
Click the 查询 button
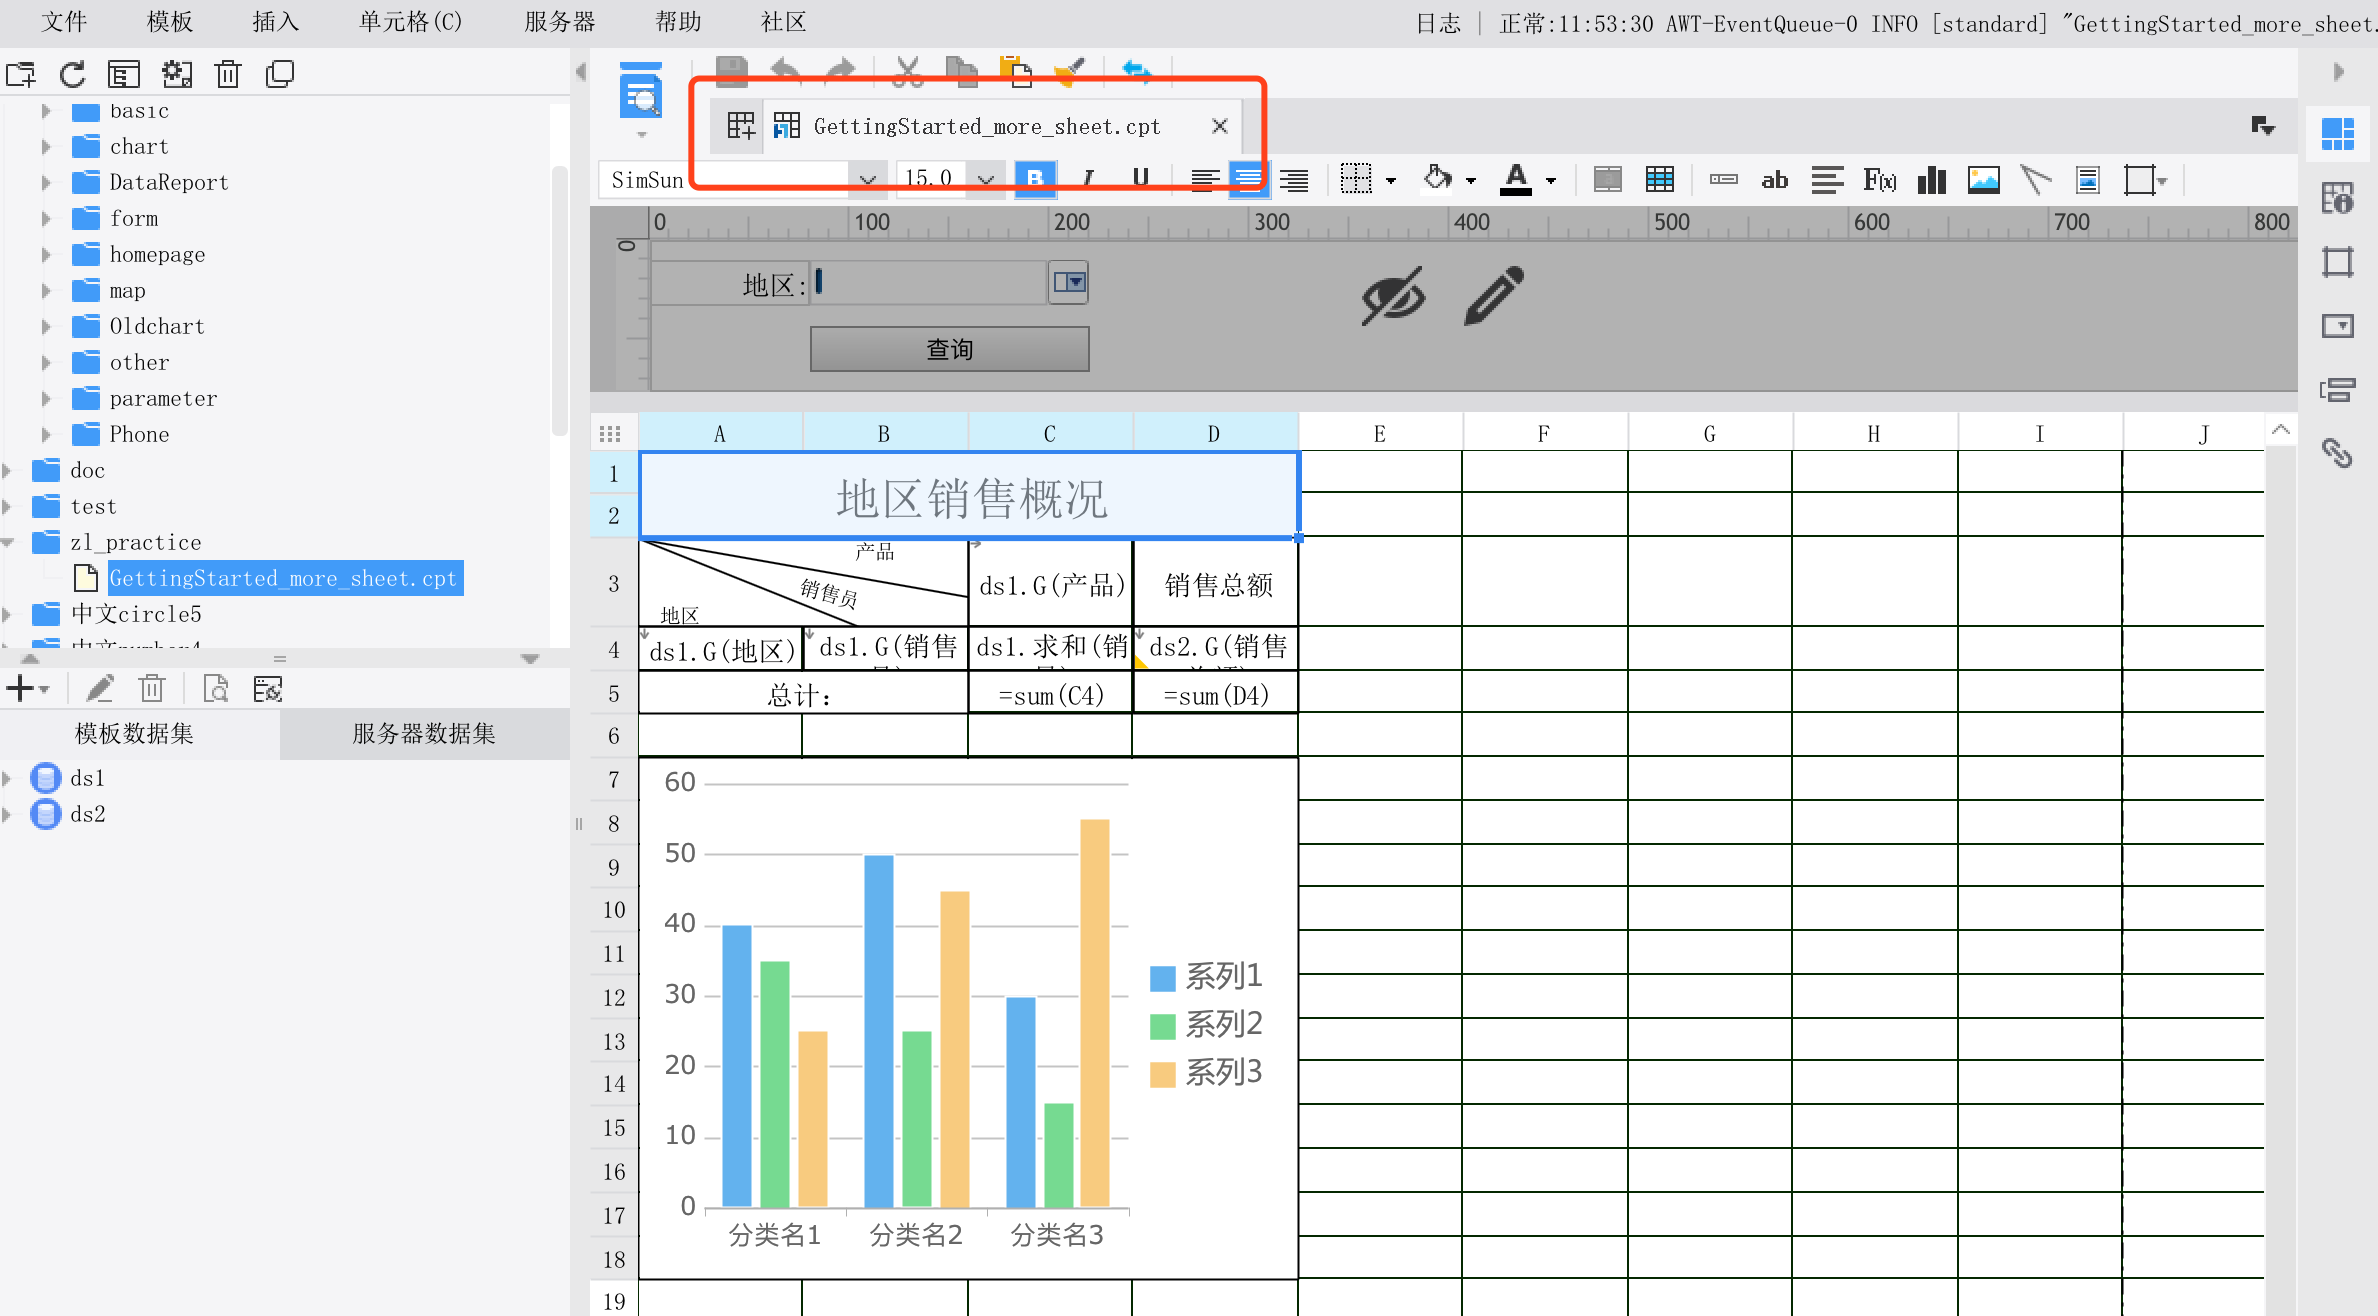tap(949, 349)
